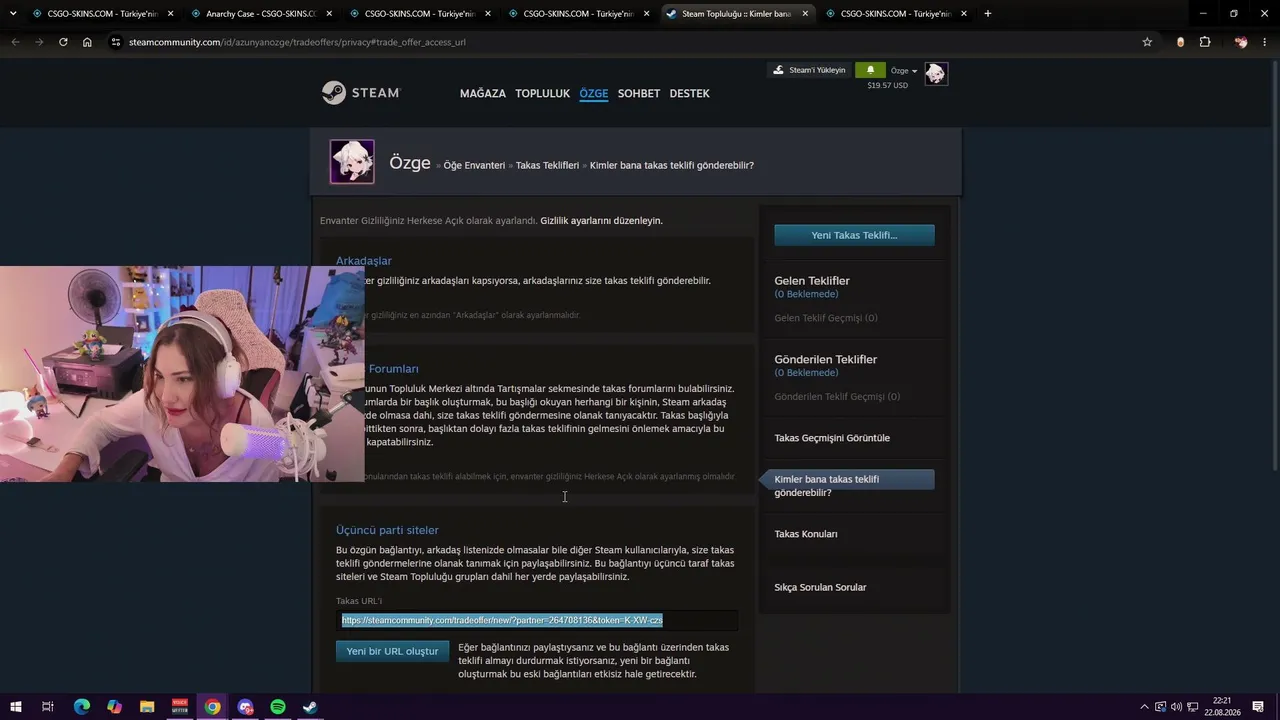Open Copilot from the taskbar
1280x720 pixels.
click(x=115, y=707)
